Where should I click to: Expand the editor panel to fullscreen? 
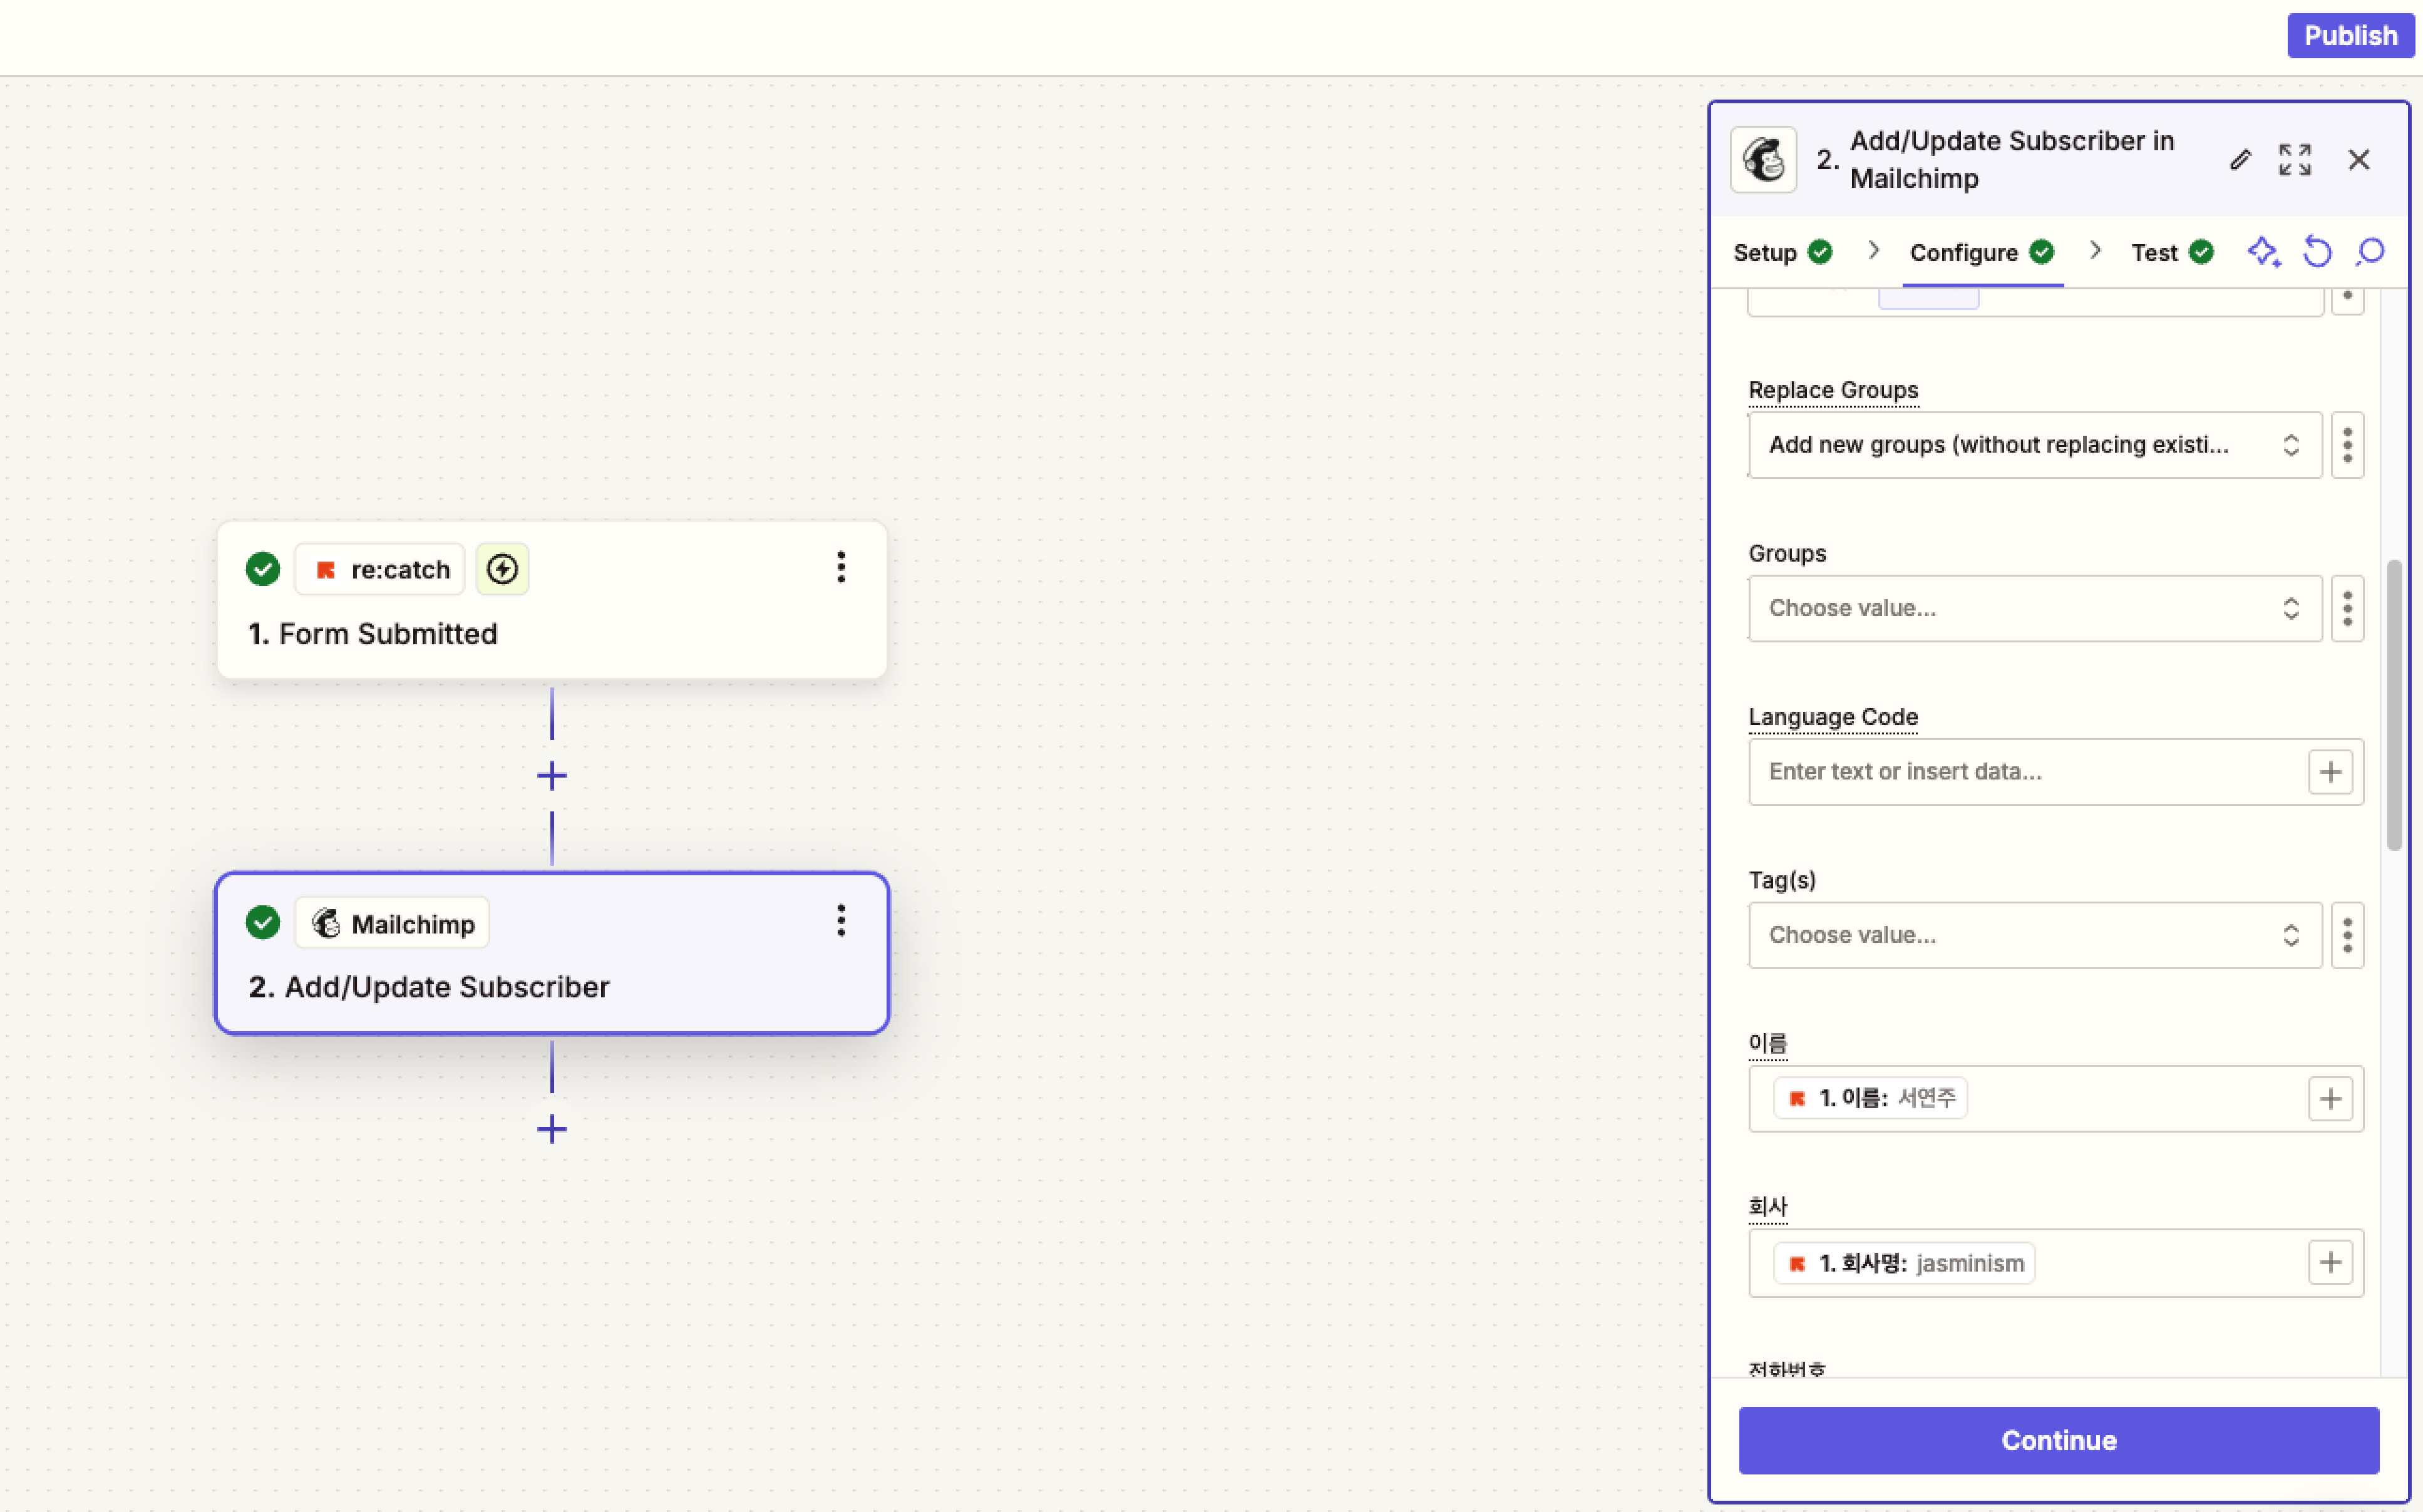[2295, 160]
